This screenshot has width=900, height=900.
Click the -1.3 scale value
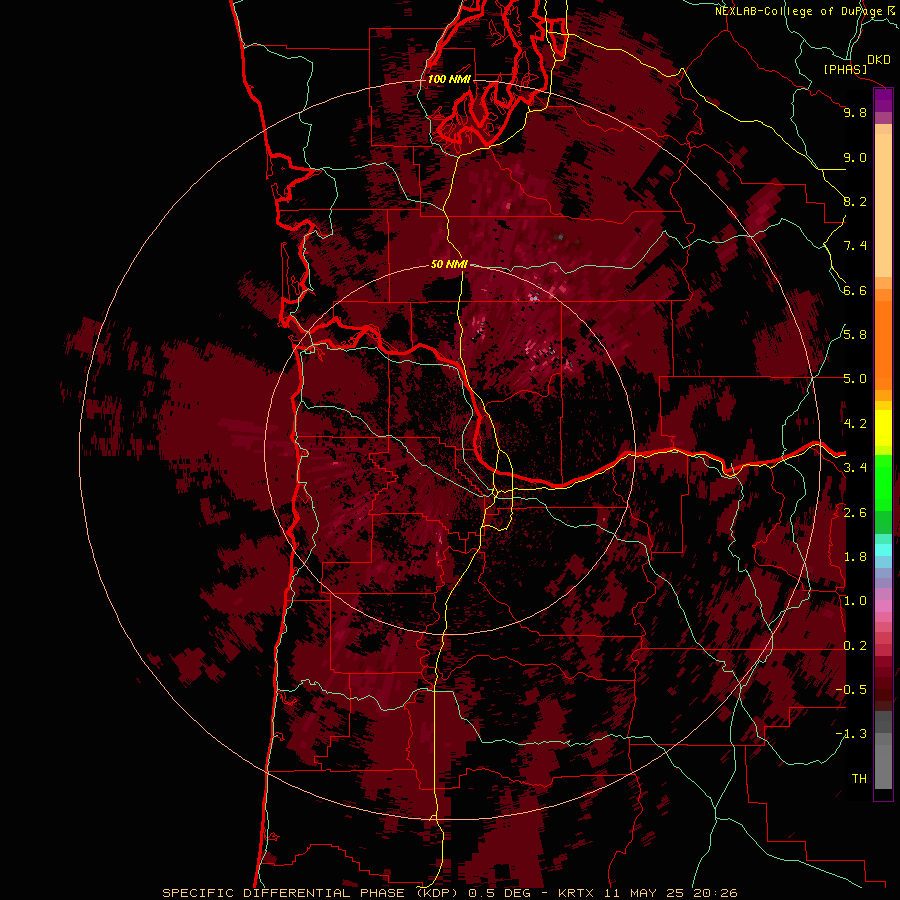[x=851, y=734]
